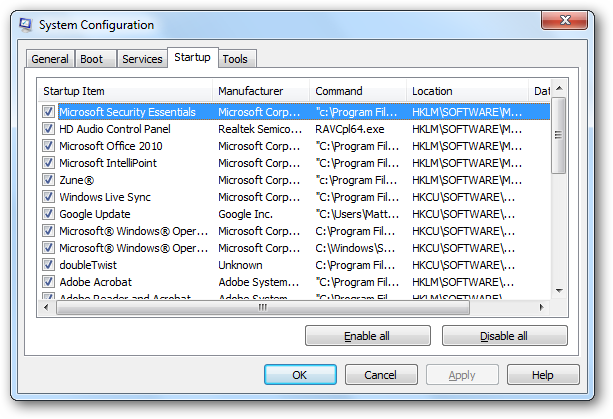Confirm with the OK button
Viewport: 613px width, 419px height.
[300, 375]
